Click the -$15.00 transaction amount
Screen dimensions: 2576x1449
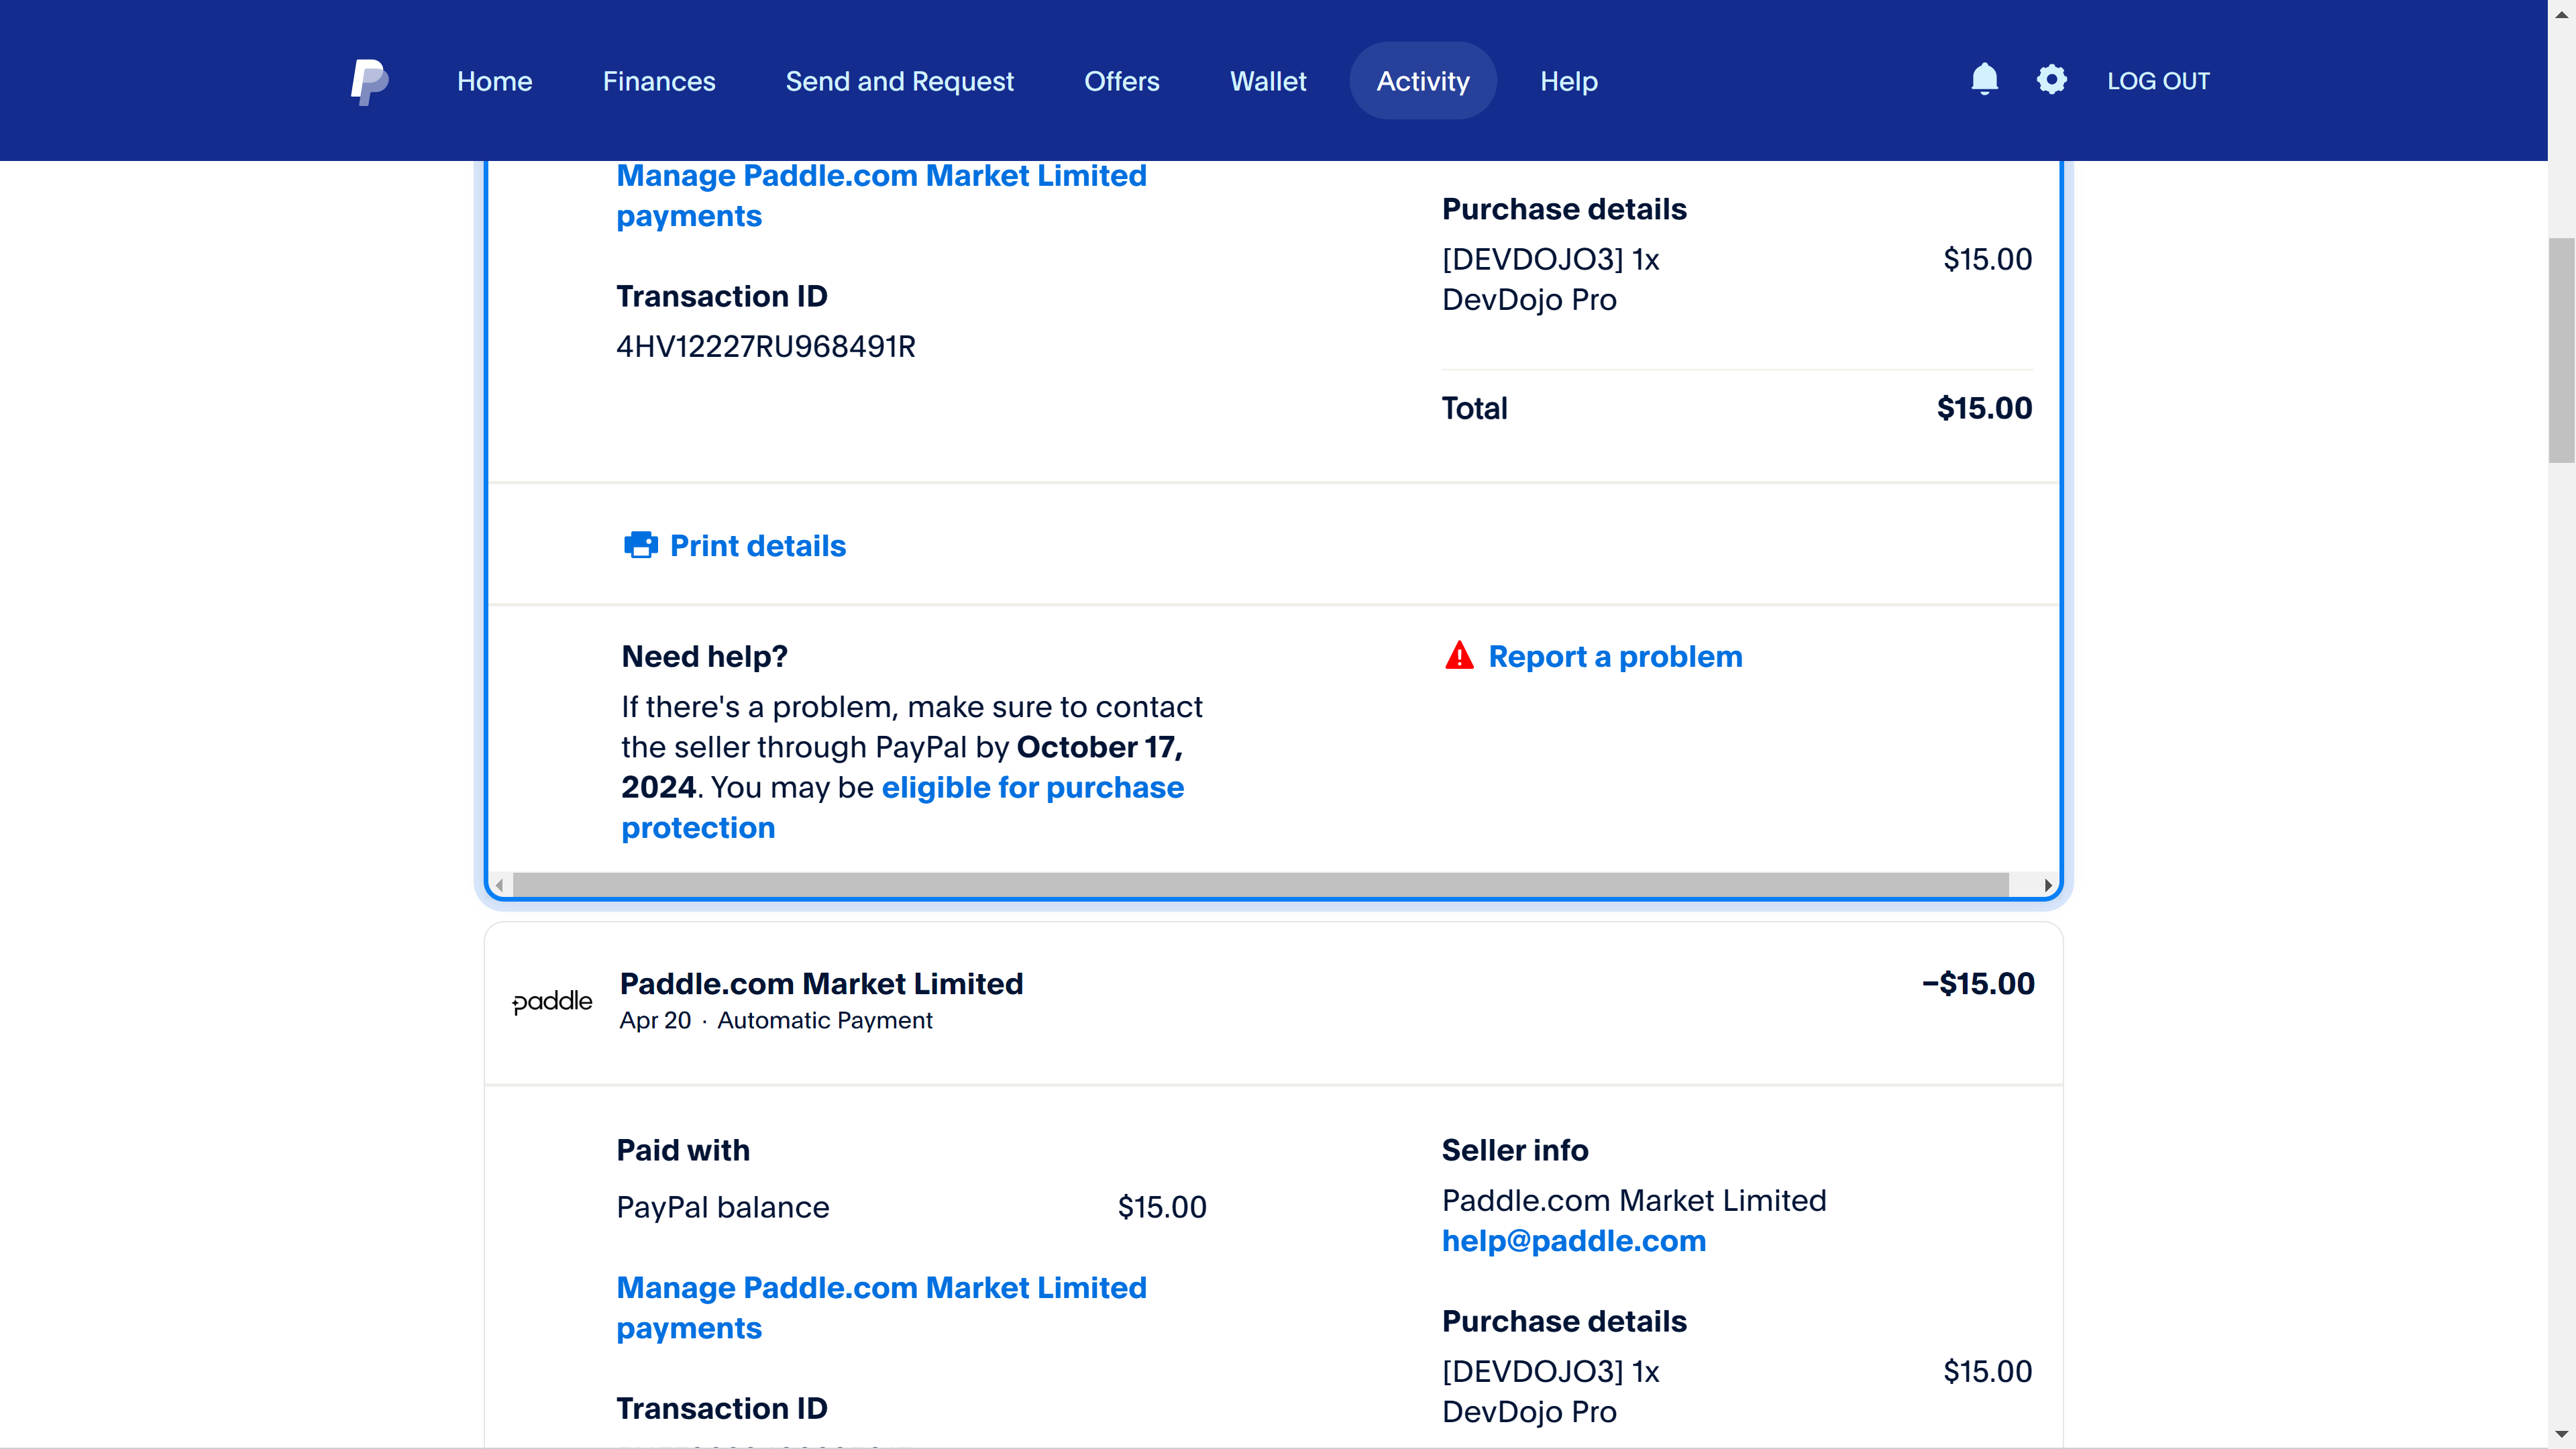point(1977,983)
